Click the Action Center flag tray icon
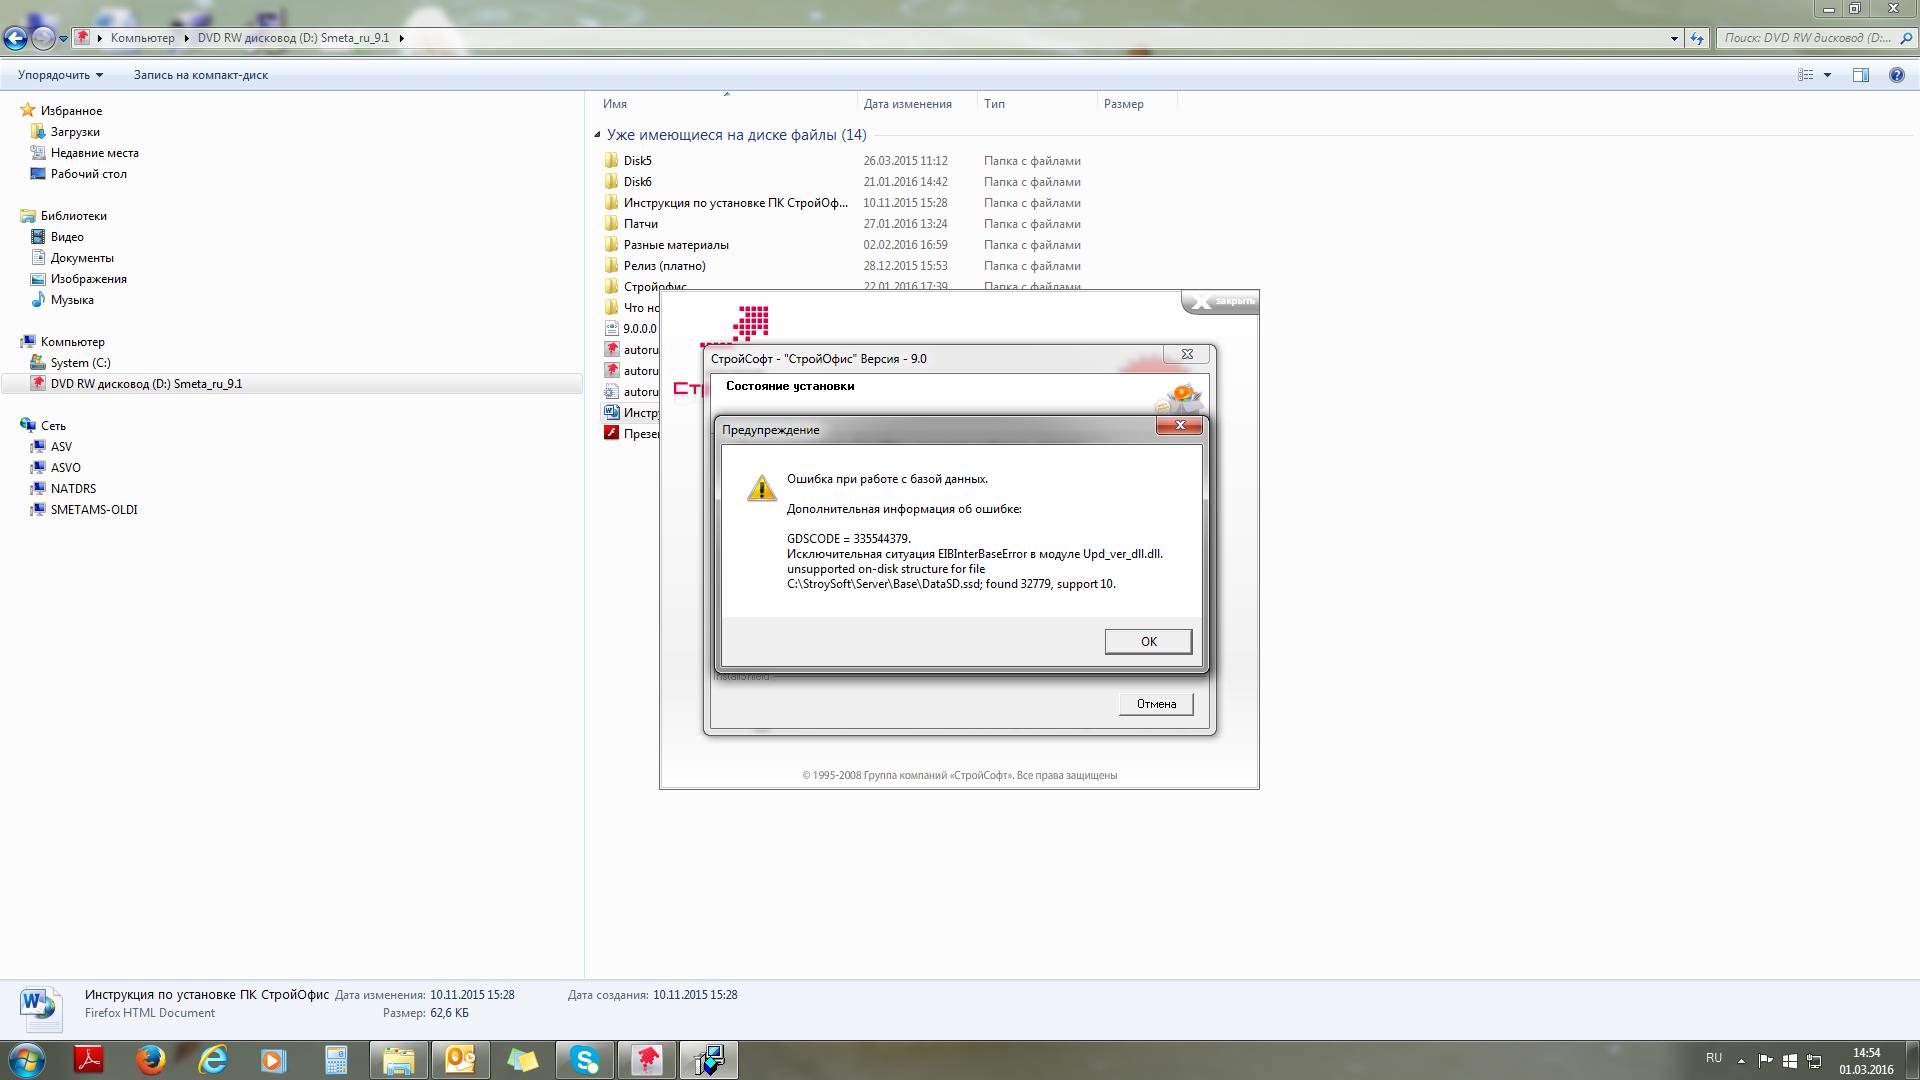The image size is (1920, 1080). coord(1765,1060)
